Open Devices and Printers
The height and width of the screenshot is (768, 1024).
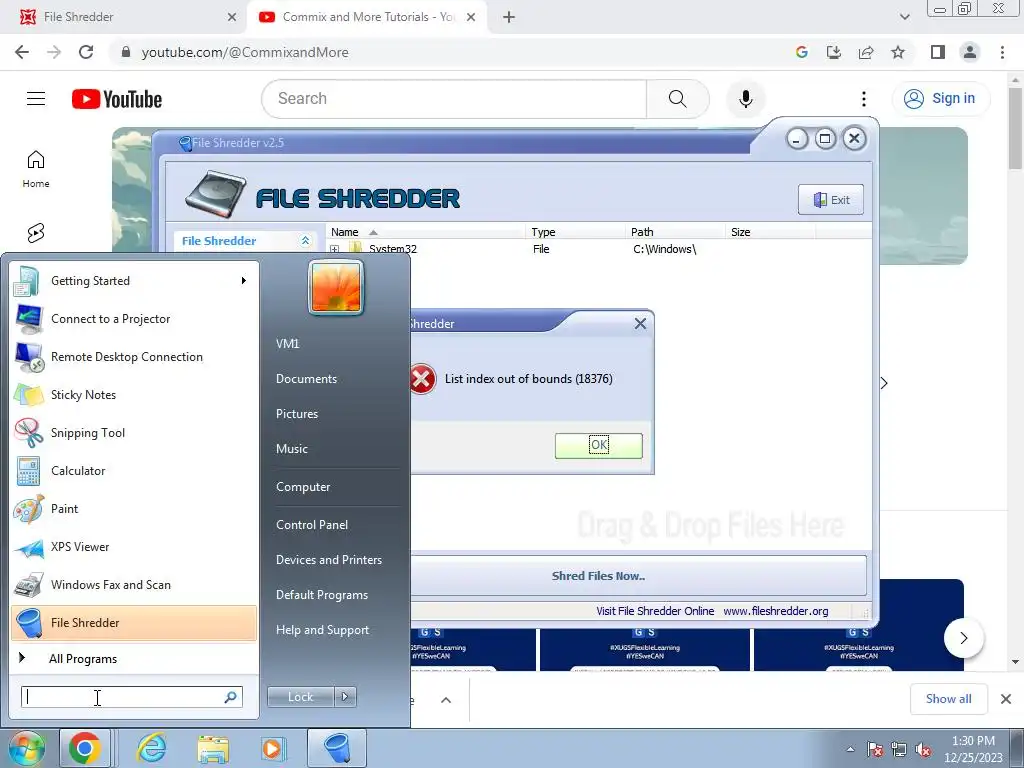329,560
